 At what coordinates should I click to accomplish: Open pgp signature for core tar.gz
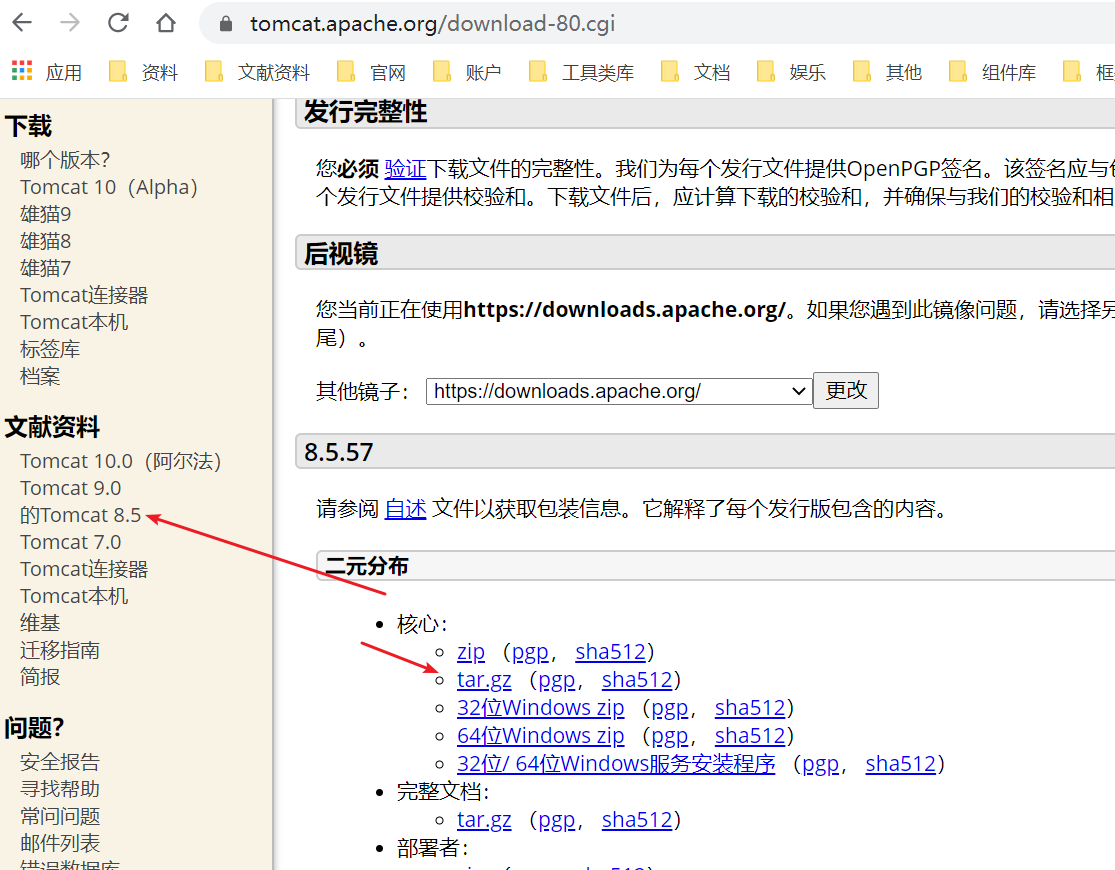(556, 681)
